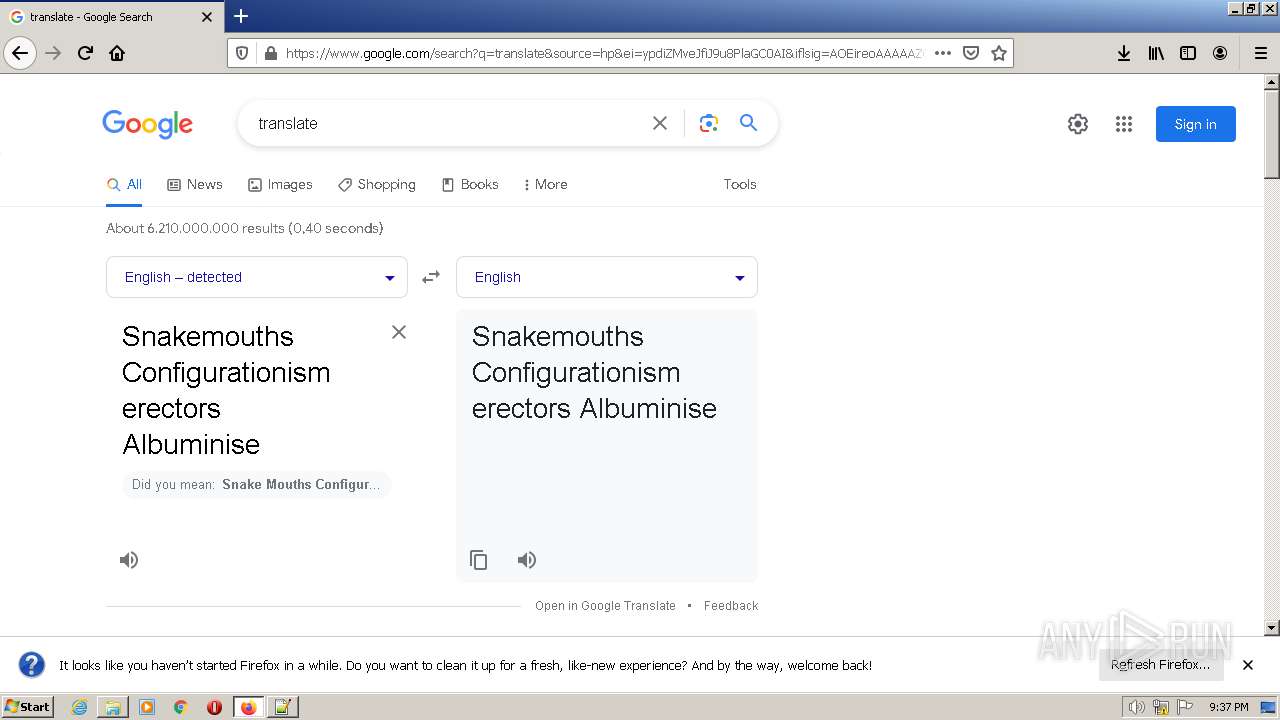This screenshot has width=1280, height=720.
Task: Show site security padlock info
Action: (x=269, y=53)
